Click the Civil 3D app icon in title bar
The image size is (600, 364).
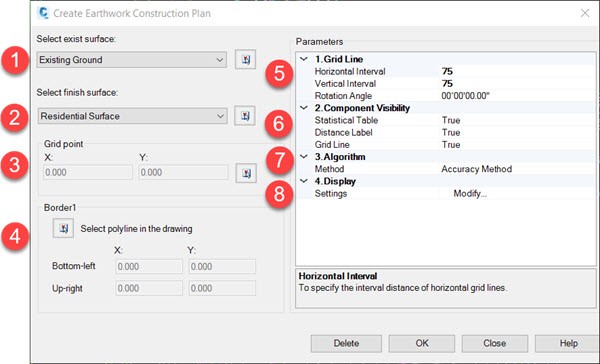click(43, 13)
